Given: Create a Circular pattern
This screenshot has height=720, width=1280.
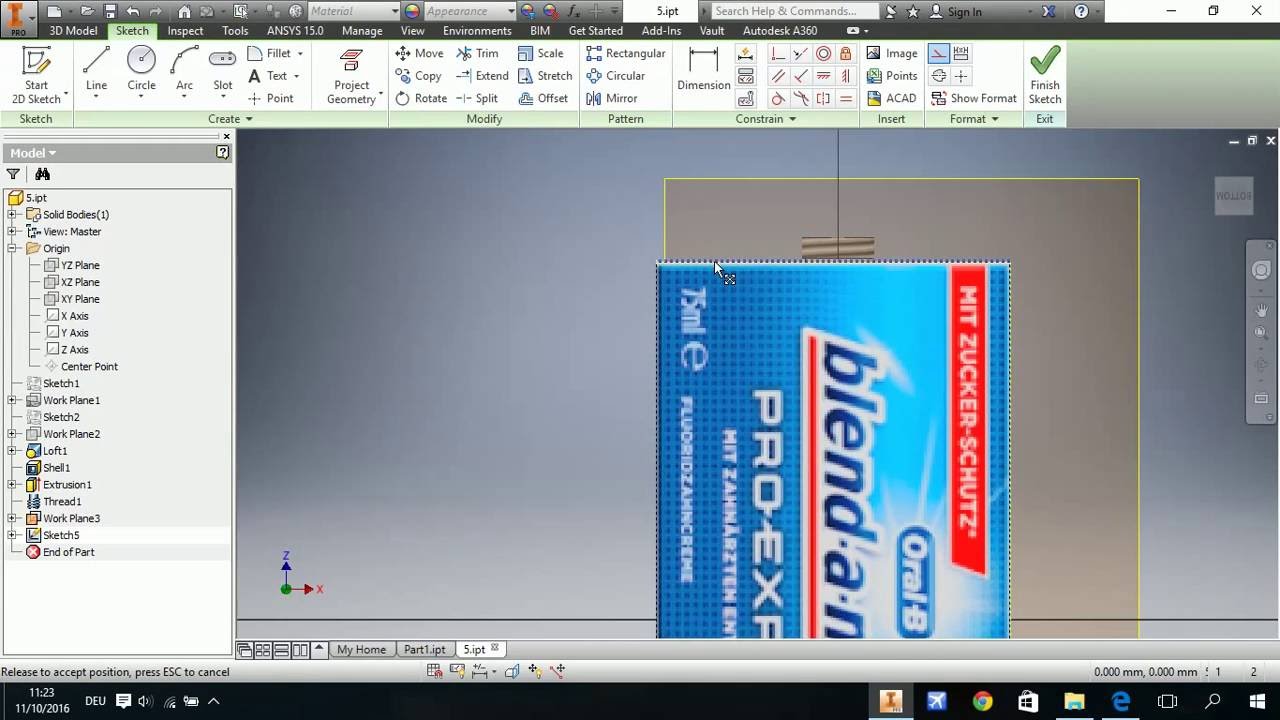Looking at the screenshot, I should pyautogui.click(x=616, y=76).
